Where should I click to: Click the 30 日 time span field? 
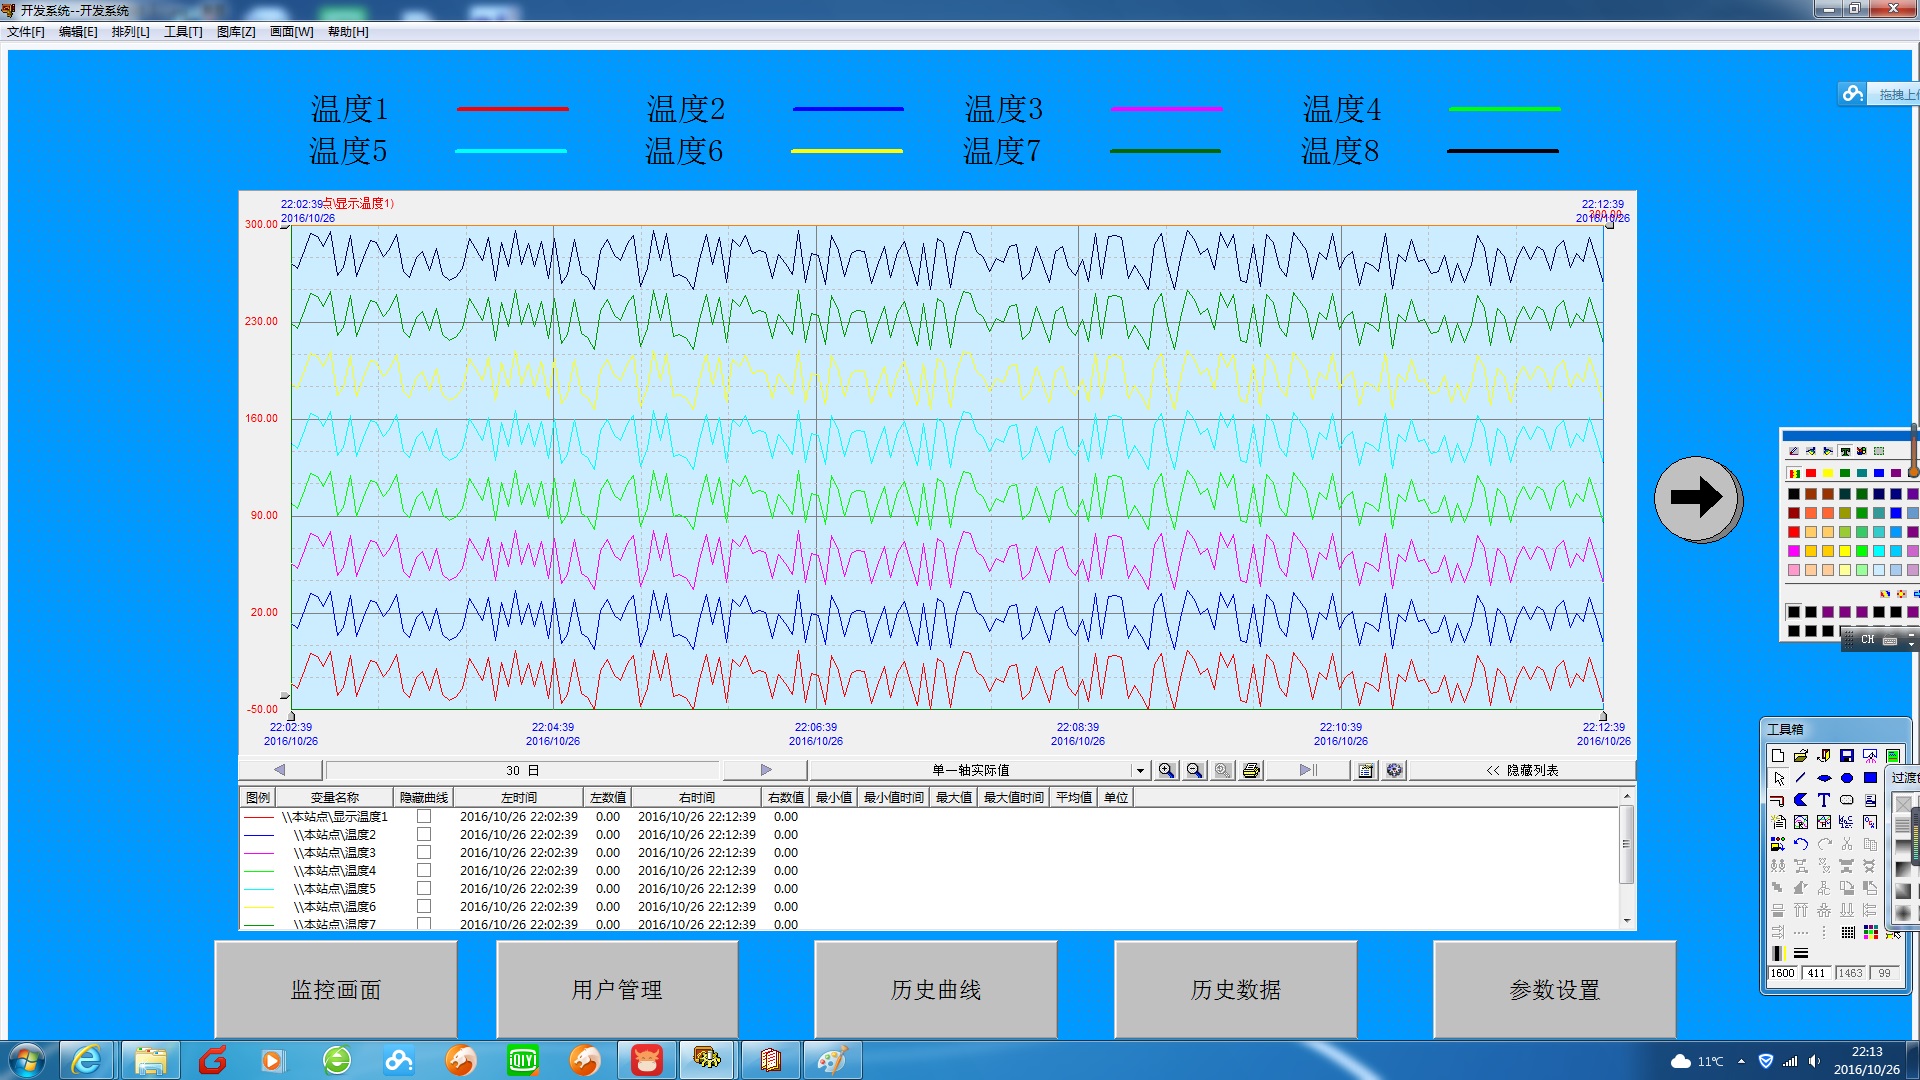(522, 770)
